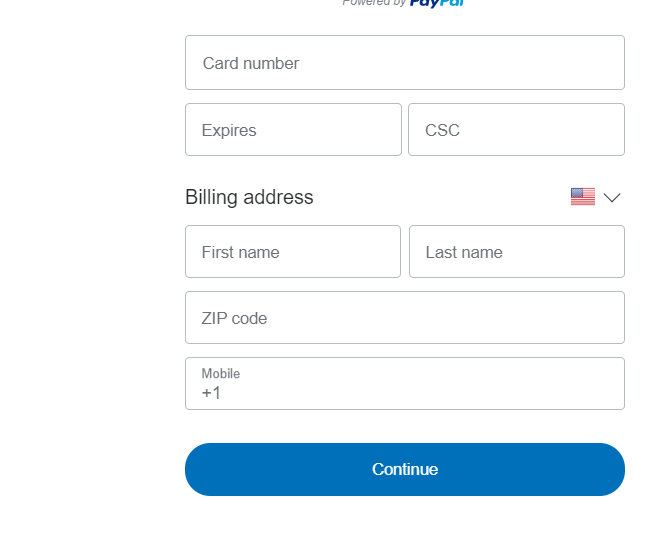Click the "Last name" placeholder text
Image resolution: width=665 pixels, height=535 pixels.
(x=464, y=252)
